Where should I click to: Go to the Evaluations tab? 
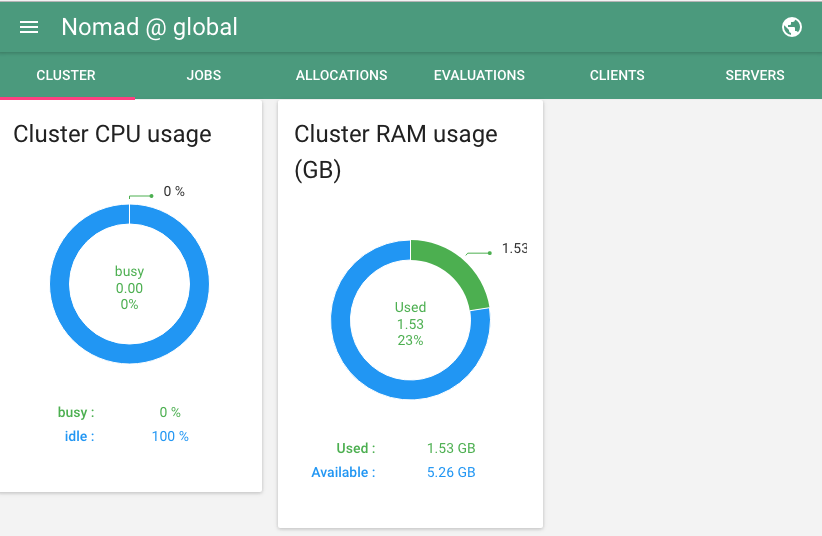click(479, 75)
